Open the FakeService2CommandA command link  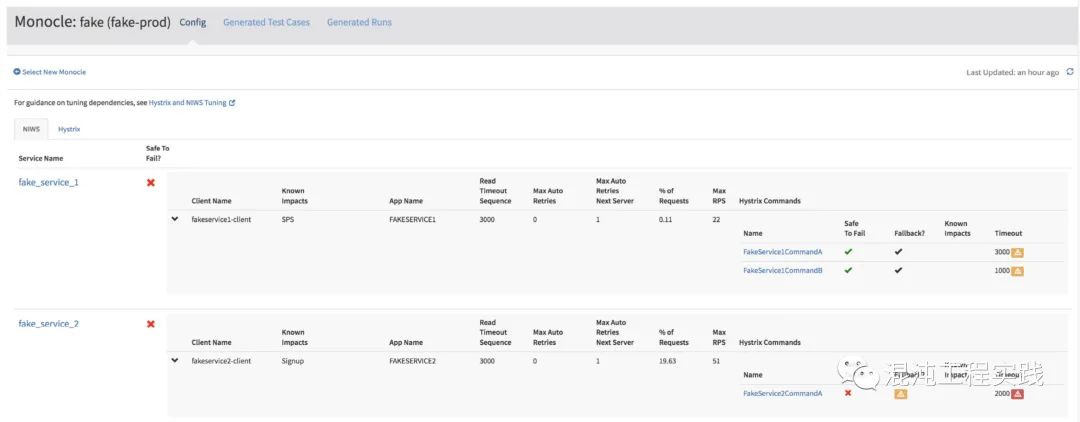coord(782,394)
